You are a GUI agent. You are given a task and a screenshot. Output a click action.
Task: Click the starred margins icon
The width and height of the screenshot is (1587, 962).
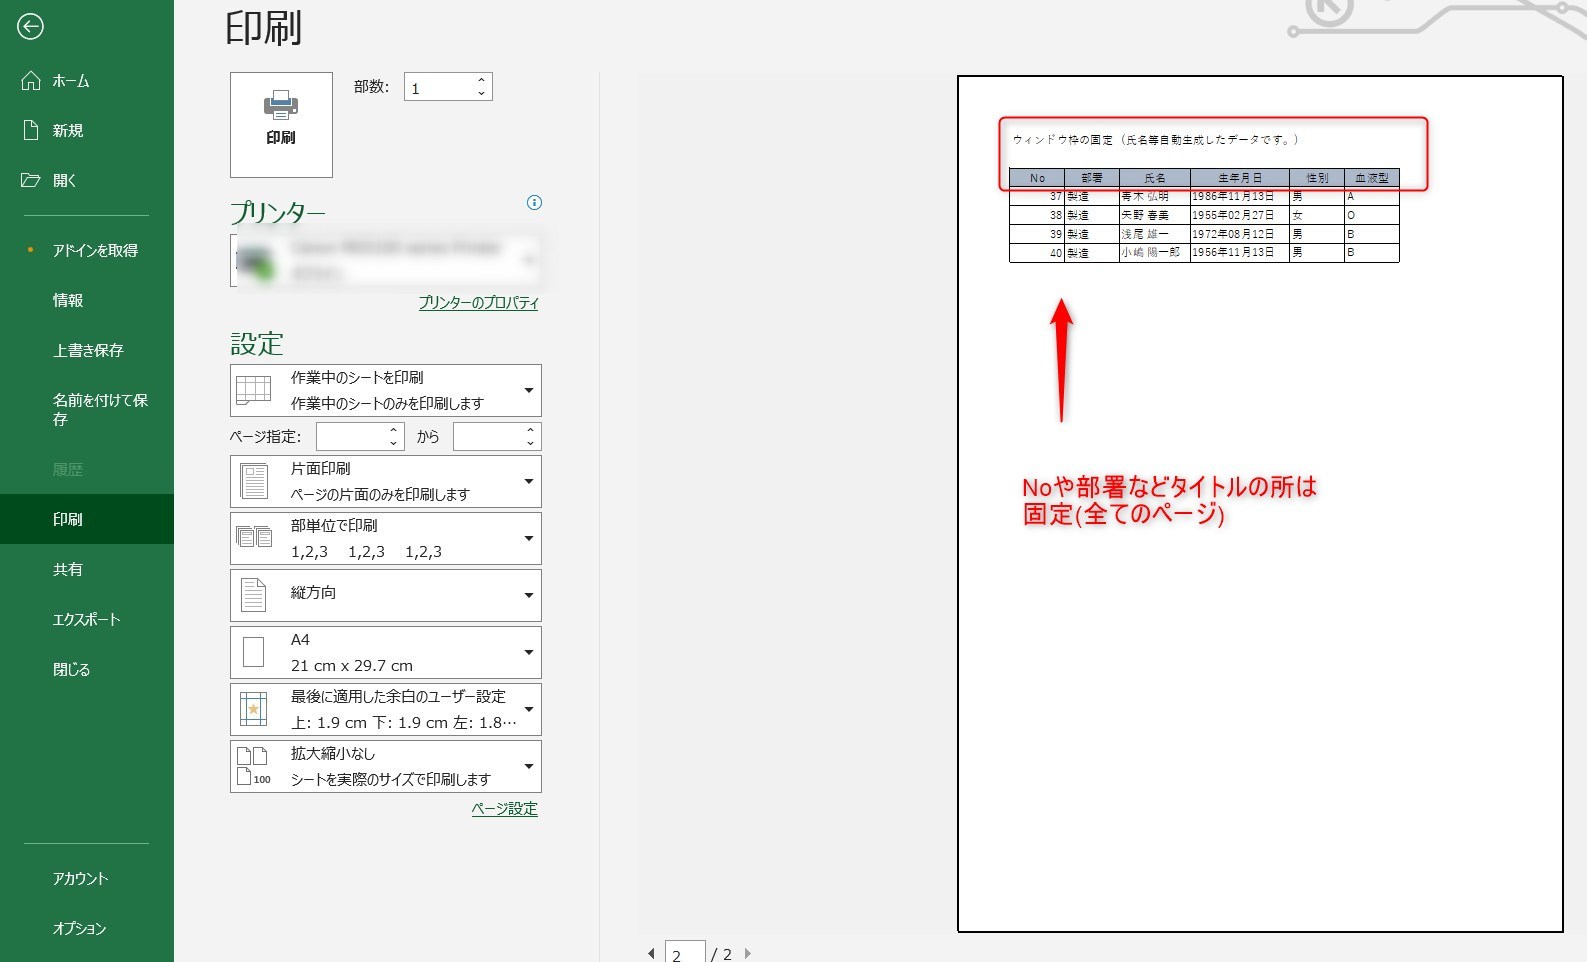tap(254, 709)
